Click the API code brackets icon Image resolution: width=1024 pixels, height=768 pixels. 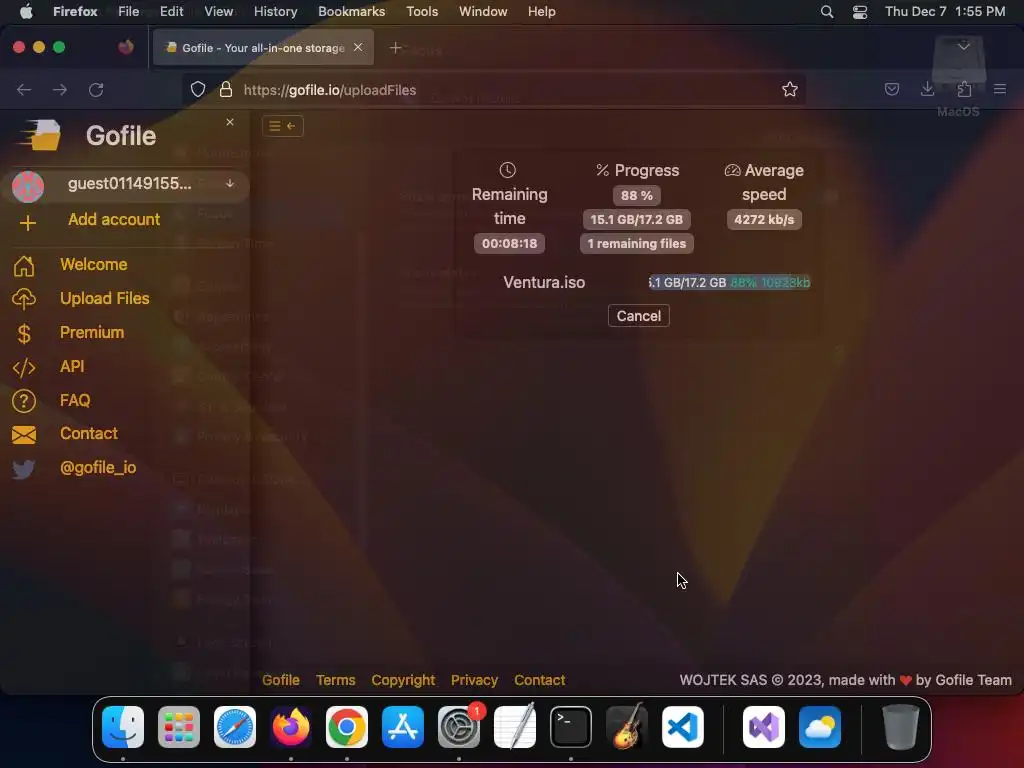click(x=24, y=368)
